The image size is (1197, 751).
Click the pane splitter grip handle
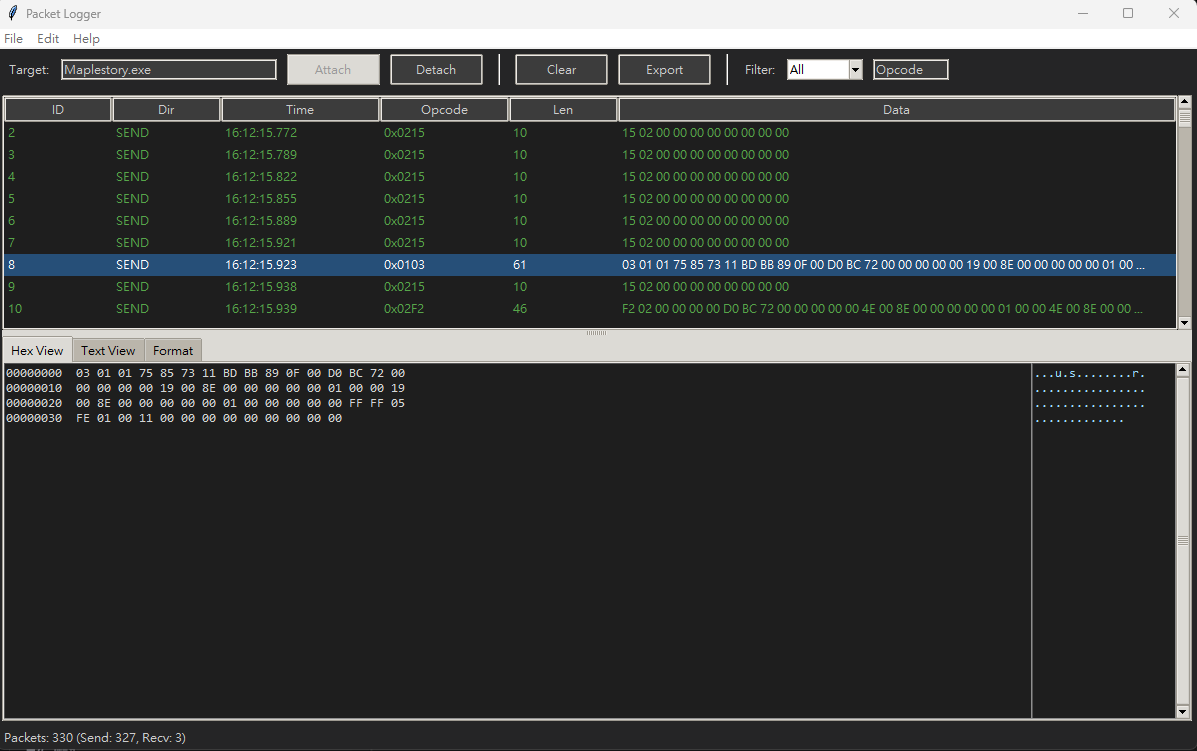tap(596, 332)
